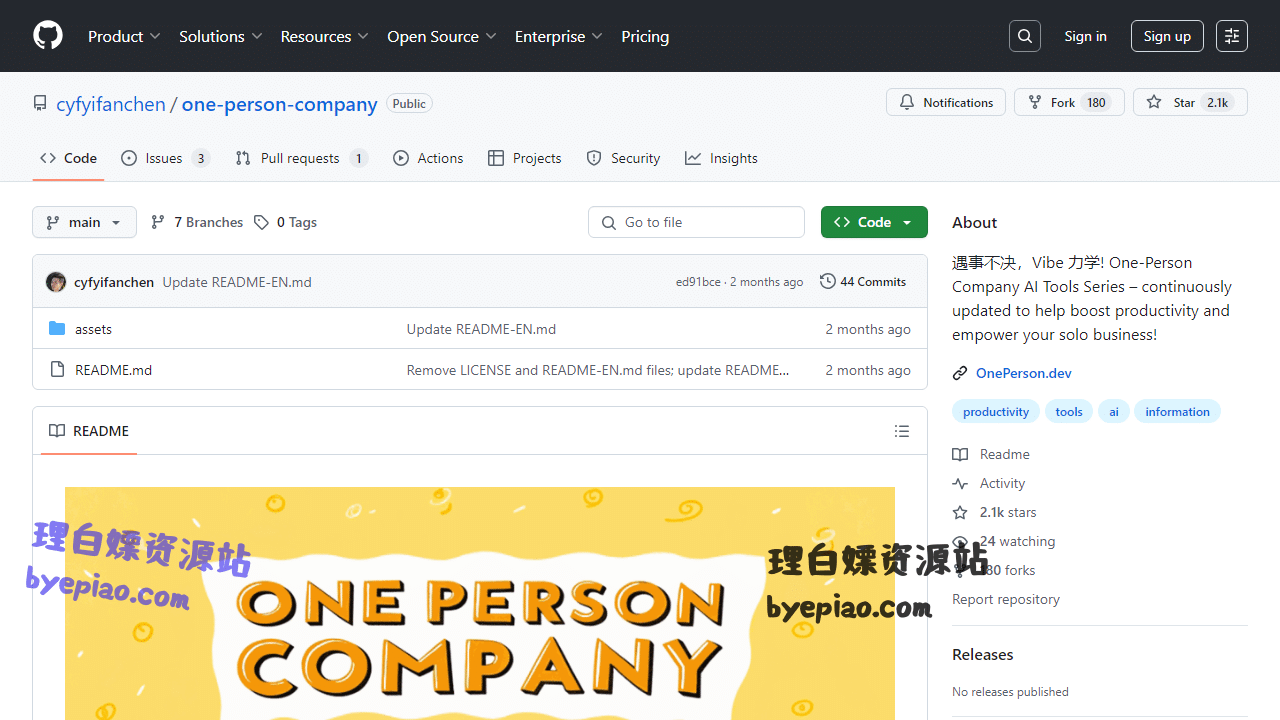Open the GitHub home logo
1280x720 pixels.
pos(48,36)
